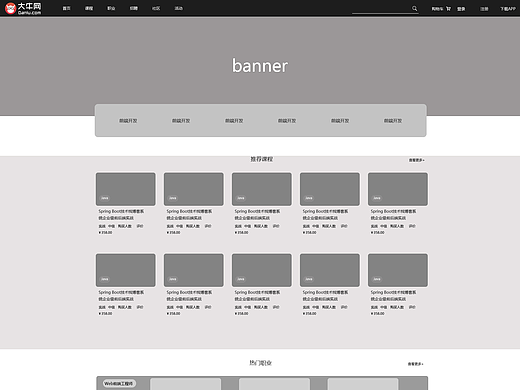Click ¥358.00 price of first bottom-row course
The height and width of the screenshot is (390, 520).
[105, 314]
